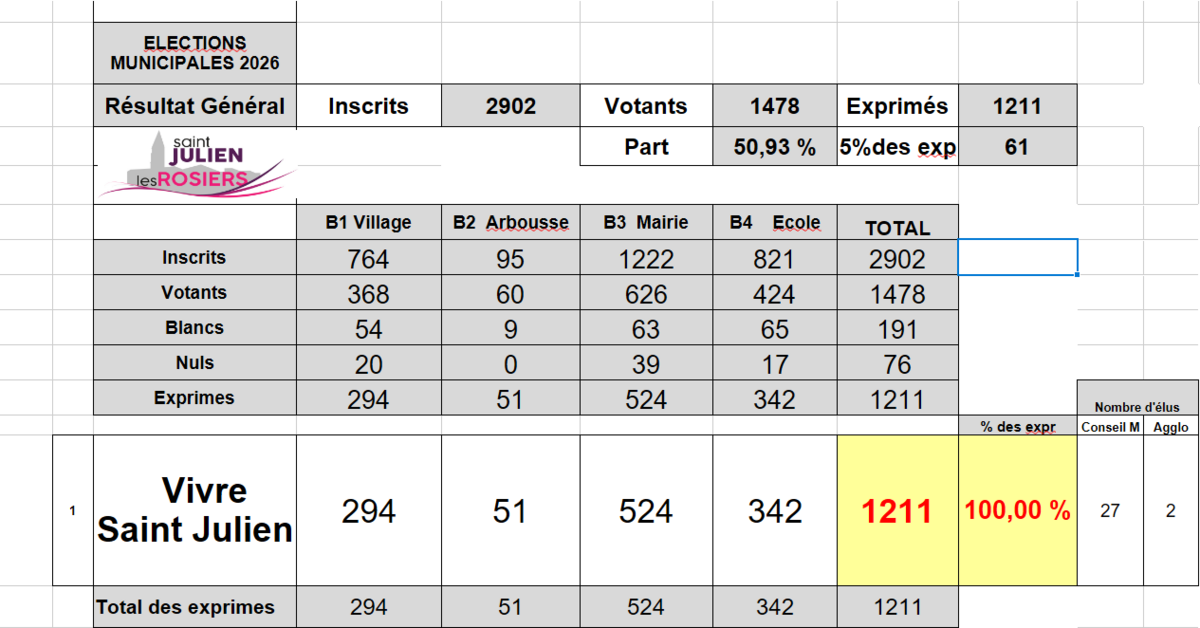The image size is (1200, 628).
Task: Select the '5%des exp' label cell
Action: pos(897,147)
